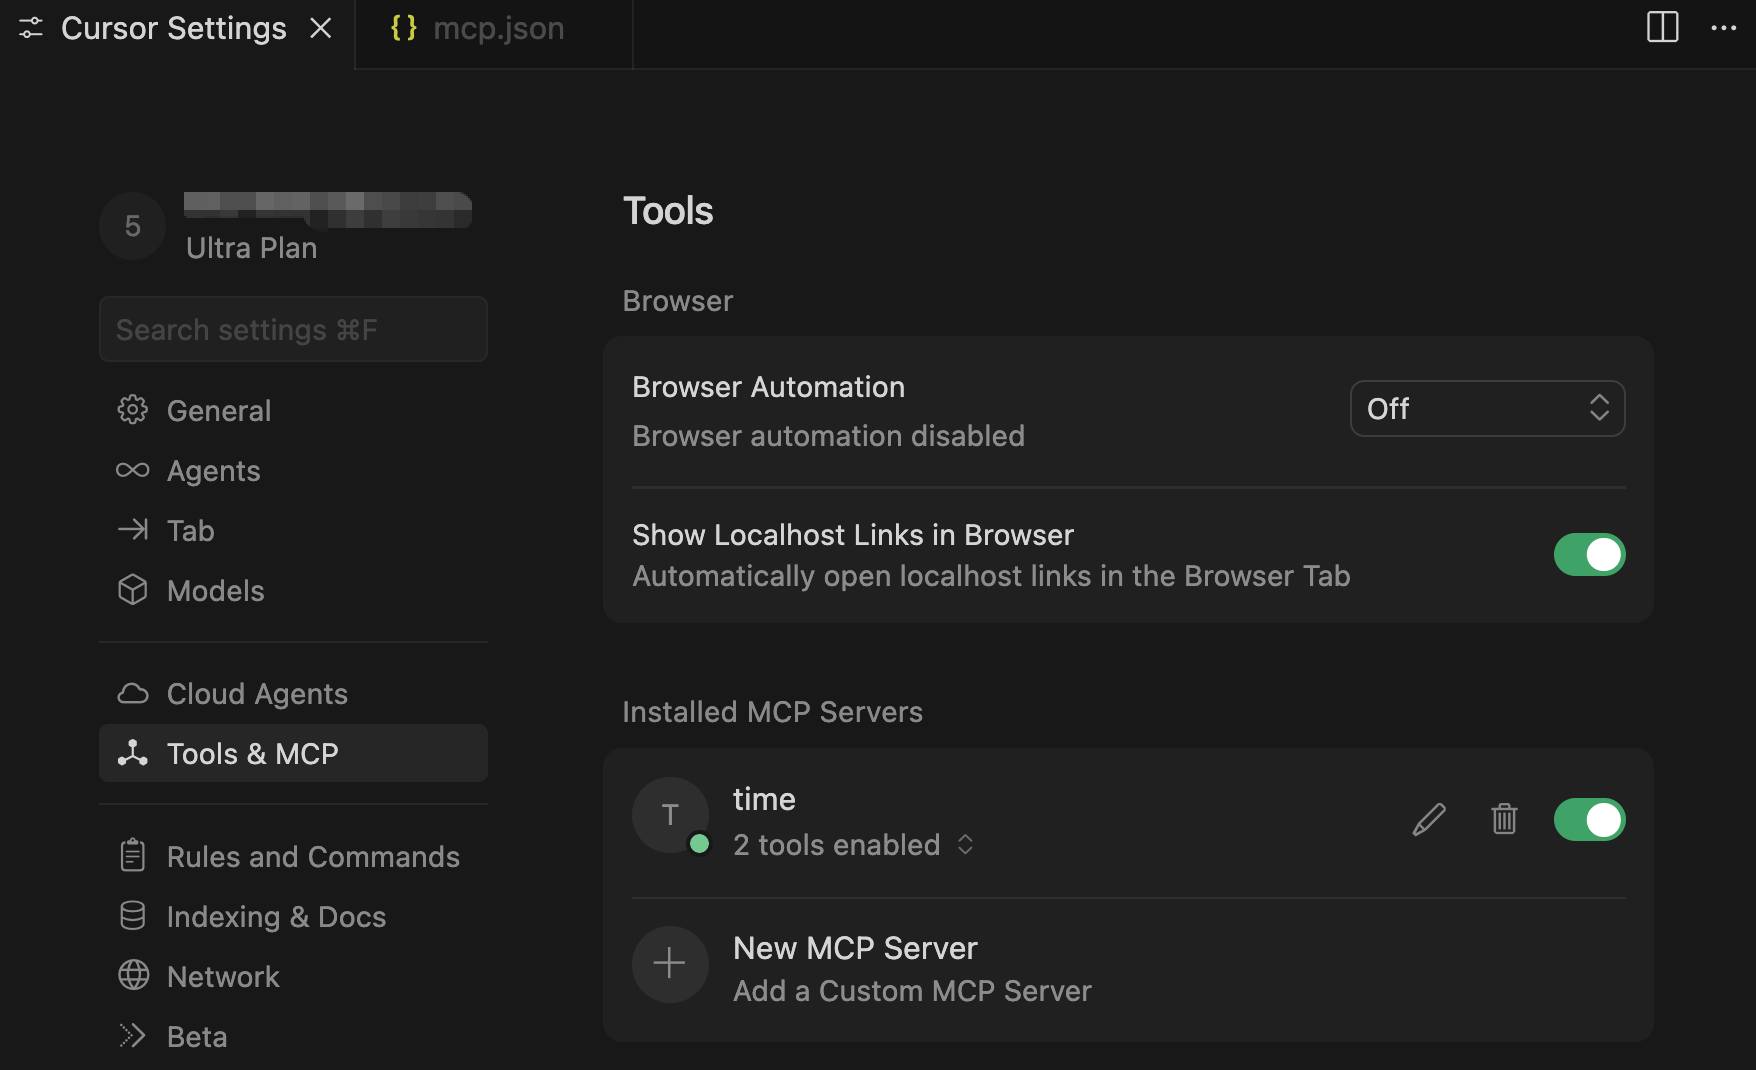Image resolution: width=1756 pixels, height=1070 pixels.
Task: Open the General settings section
Action: tap(219, 411)
